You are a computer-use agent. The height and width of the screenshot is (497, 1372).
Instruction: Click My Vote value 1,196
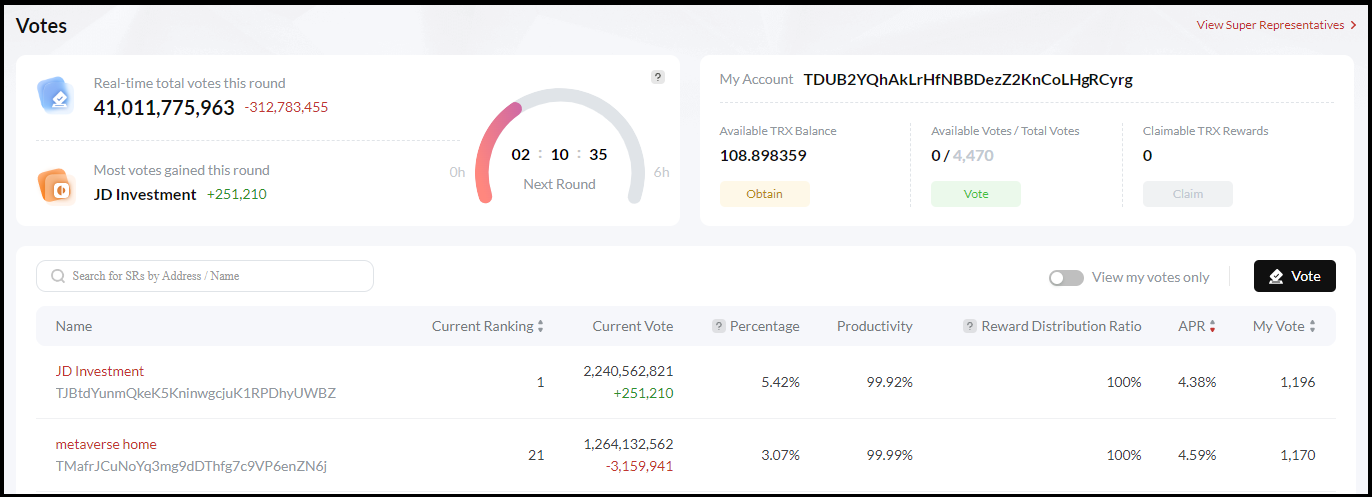(1297, 382)
